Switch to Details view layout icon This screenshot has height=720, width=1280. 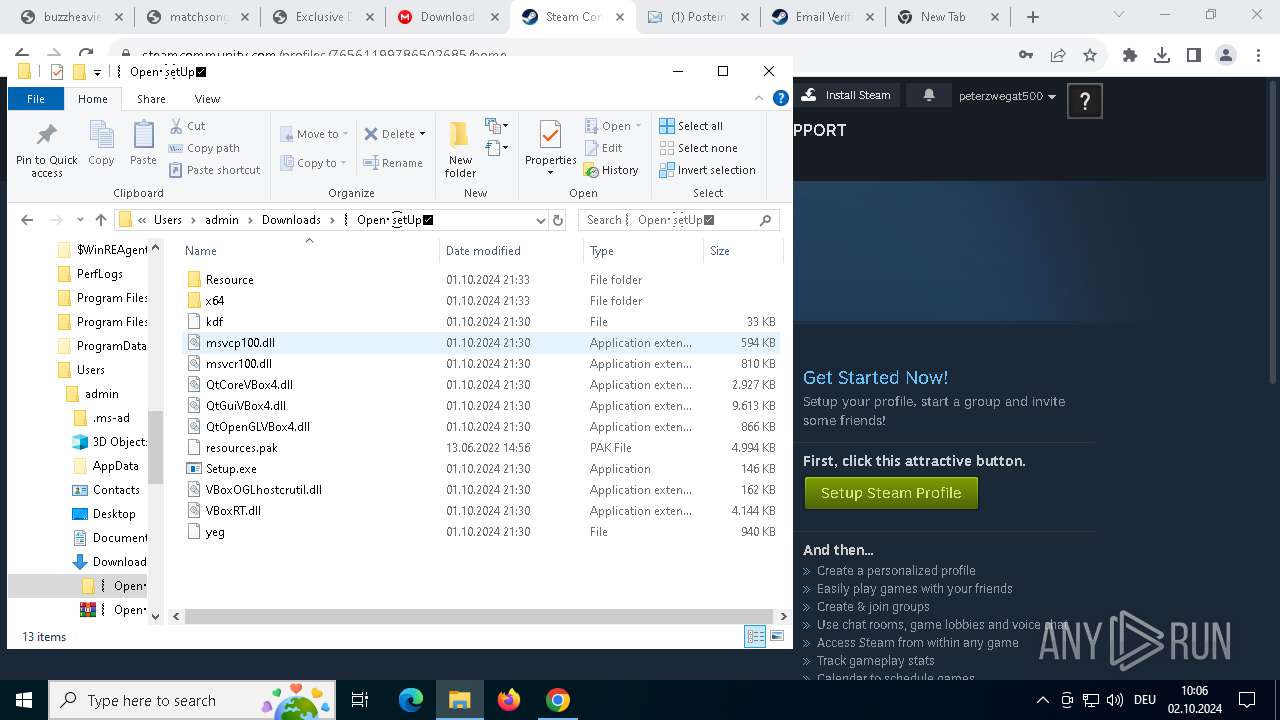[x=755, y=637]
